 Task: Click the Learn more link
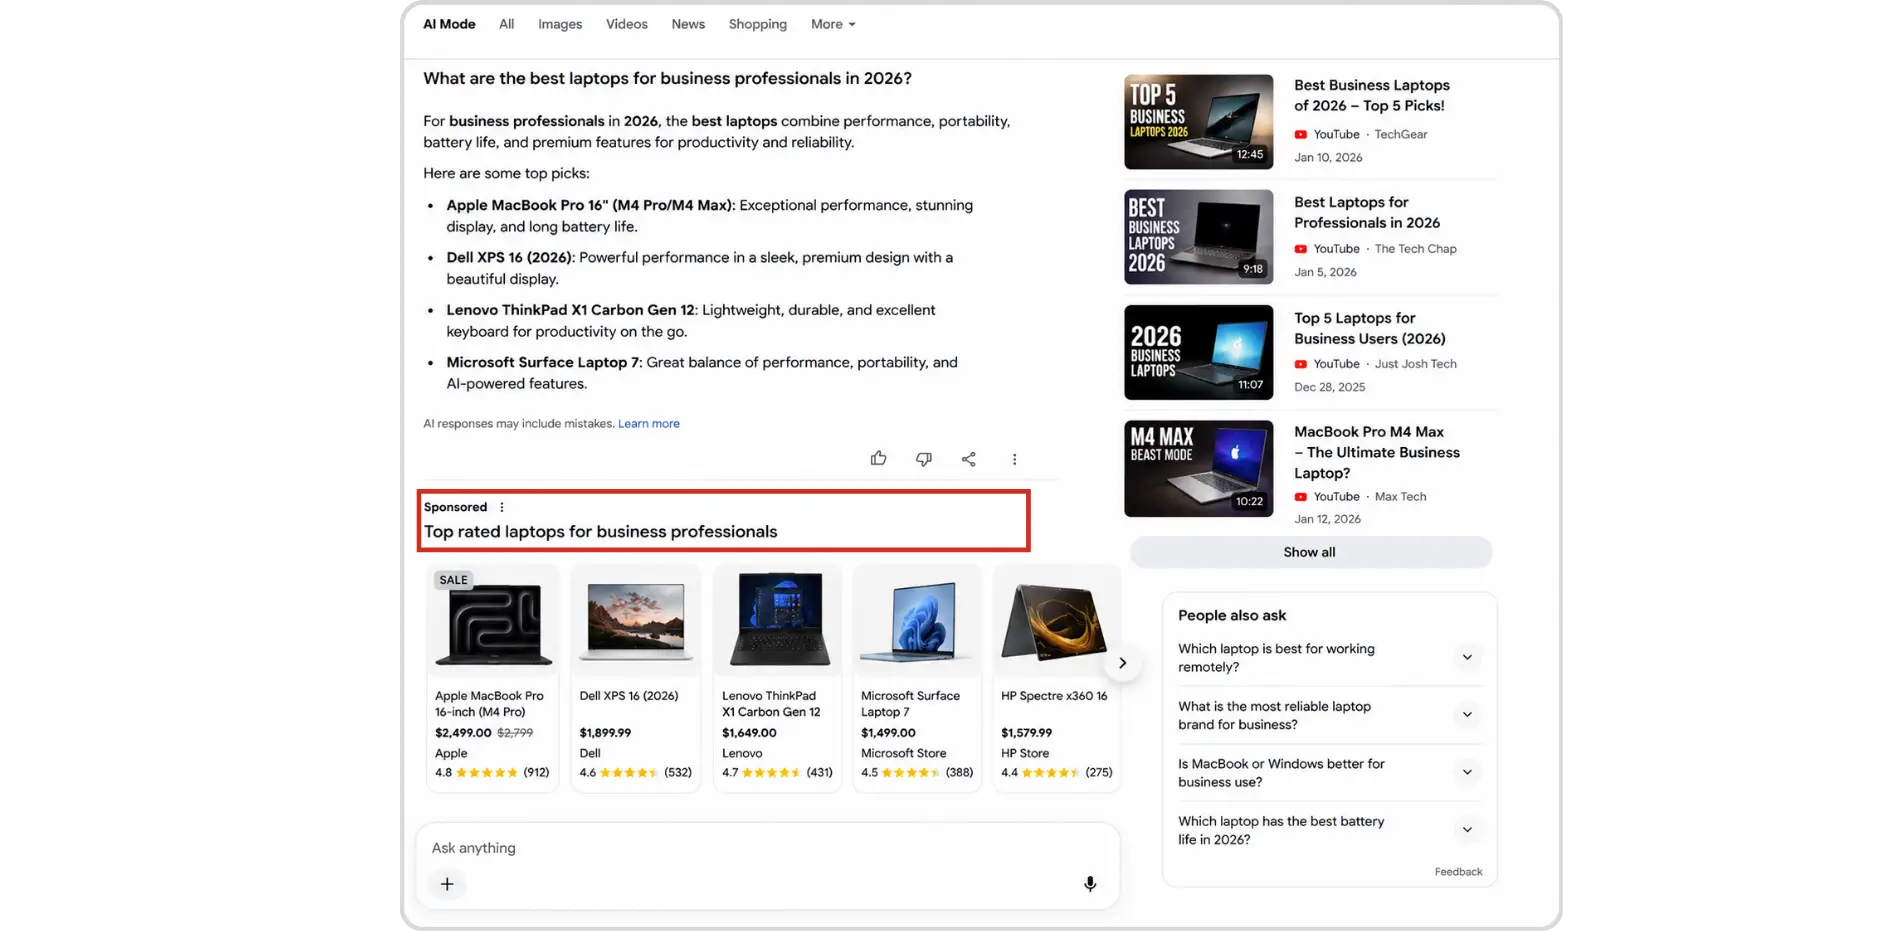648,424
